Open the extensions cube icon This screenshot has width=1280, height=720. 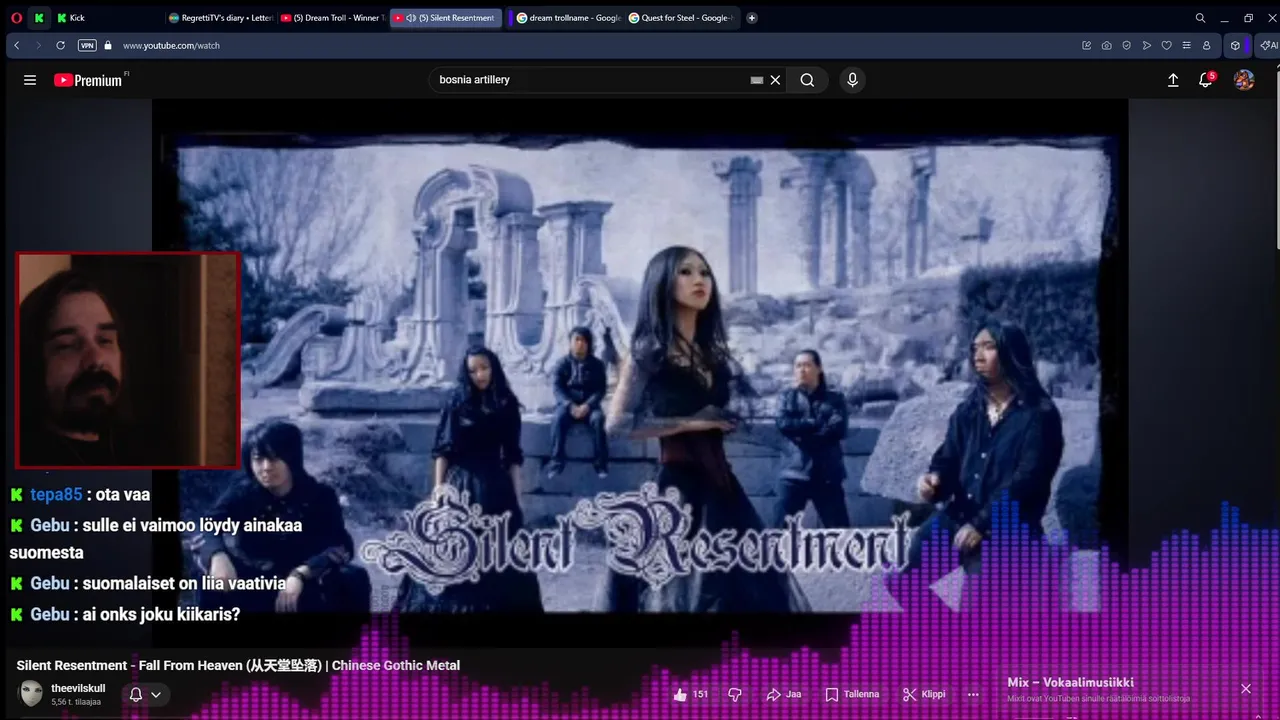1235,45
